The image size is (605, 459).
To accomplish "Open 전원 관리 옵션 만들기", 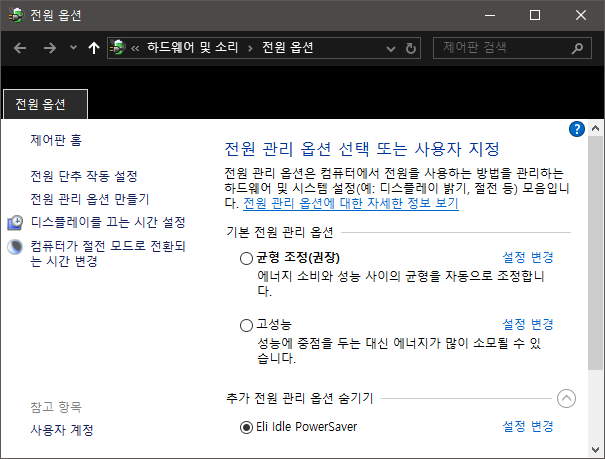I will point(90,199).
